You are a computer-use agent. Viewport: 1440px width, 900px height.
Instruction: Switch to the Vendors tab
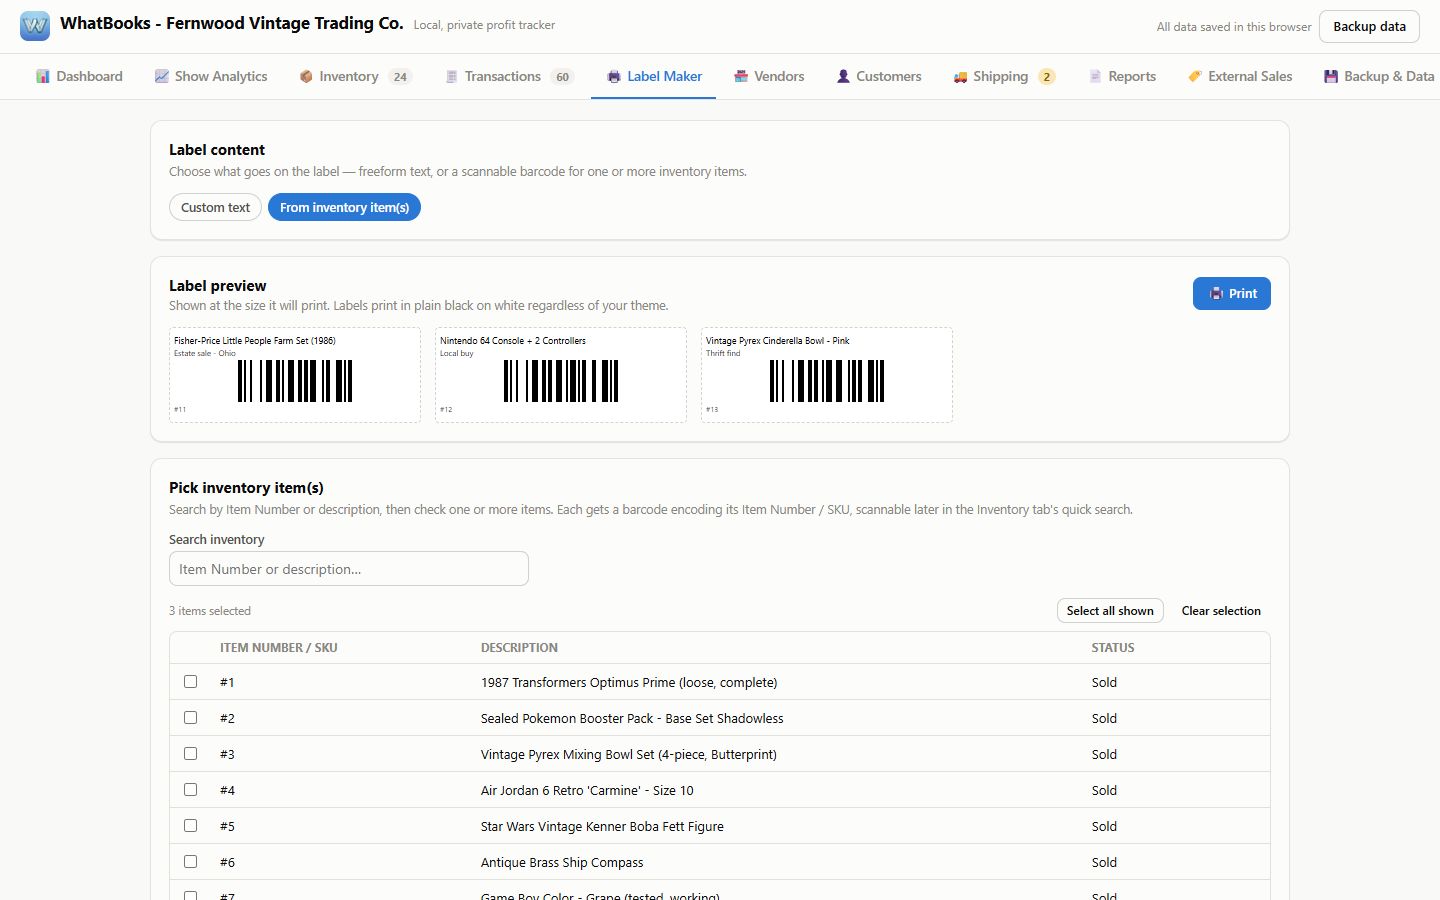pyautogui.click(x=769, y=76)
